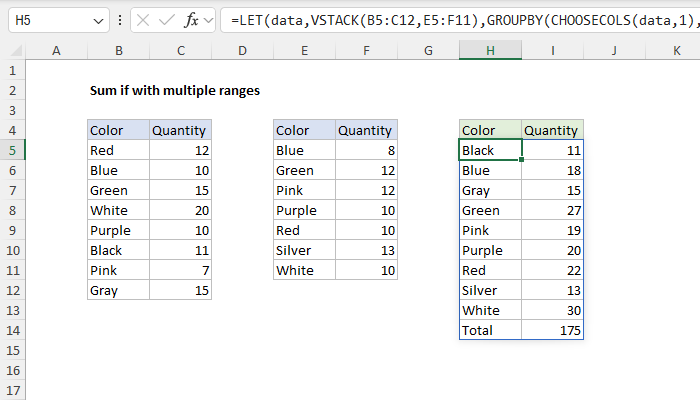Select cell B5 containing Red

pos(118,150)
